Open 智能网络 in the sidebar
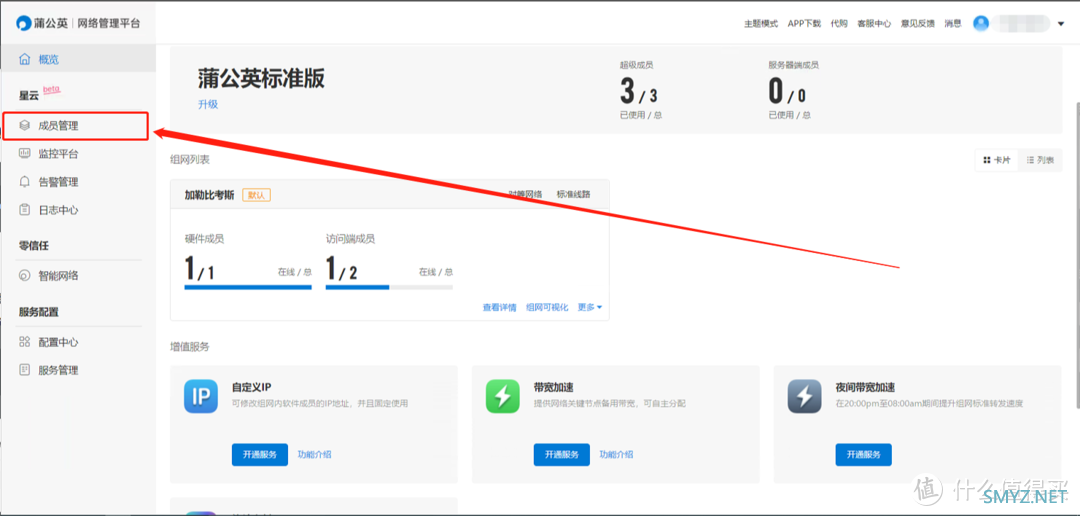This screenshot has width=1080, height=516. 59,276
